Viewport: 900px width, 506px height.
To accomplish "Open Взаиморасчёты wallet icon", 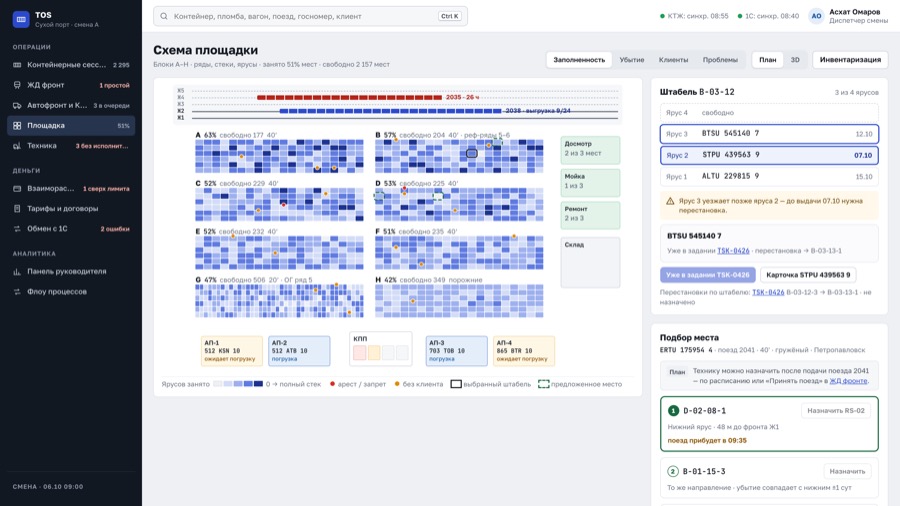I will [17, 188].
